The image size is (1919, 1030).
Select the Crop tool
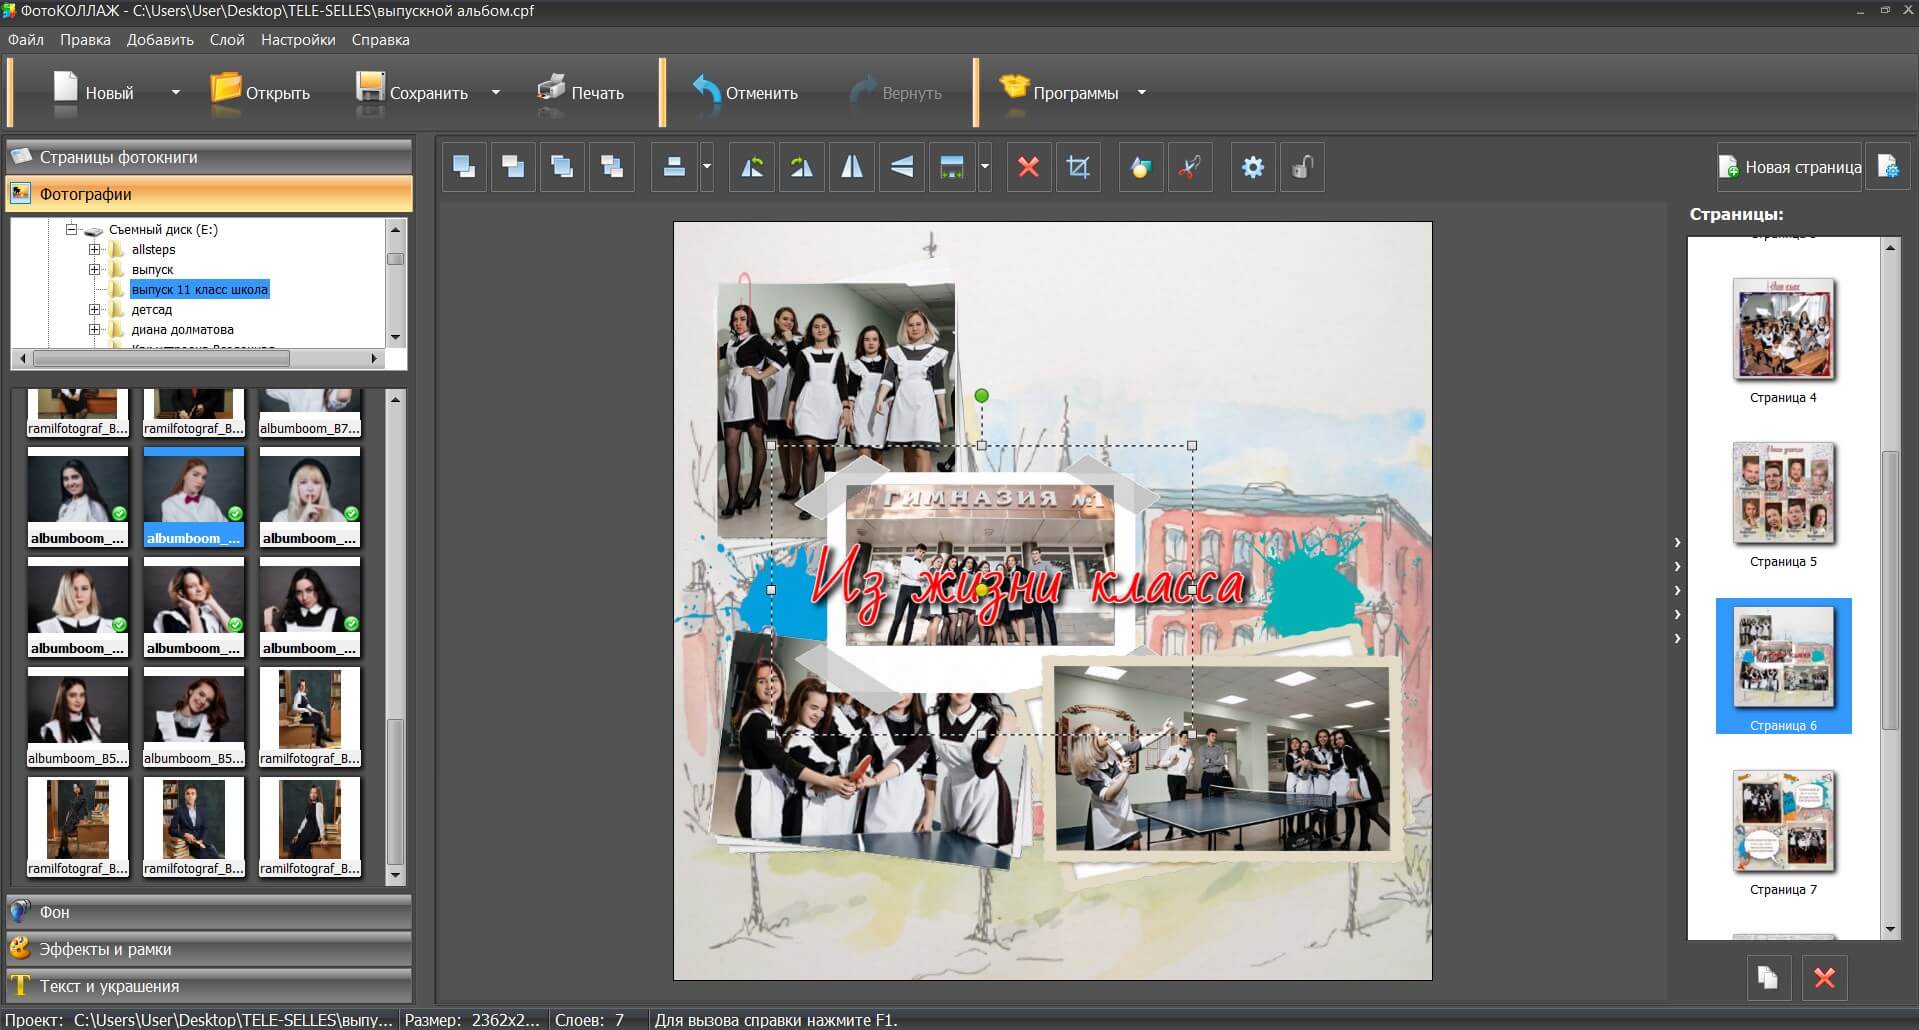(x=1078, y=167)
